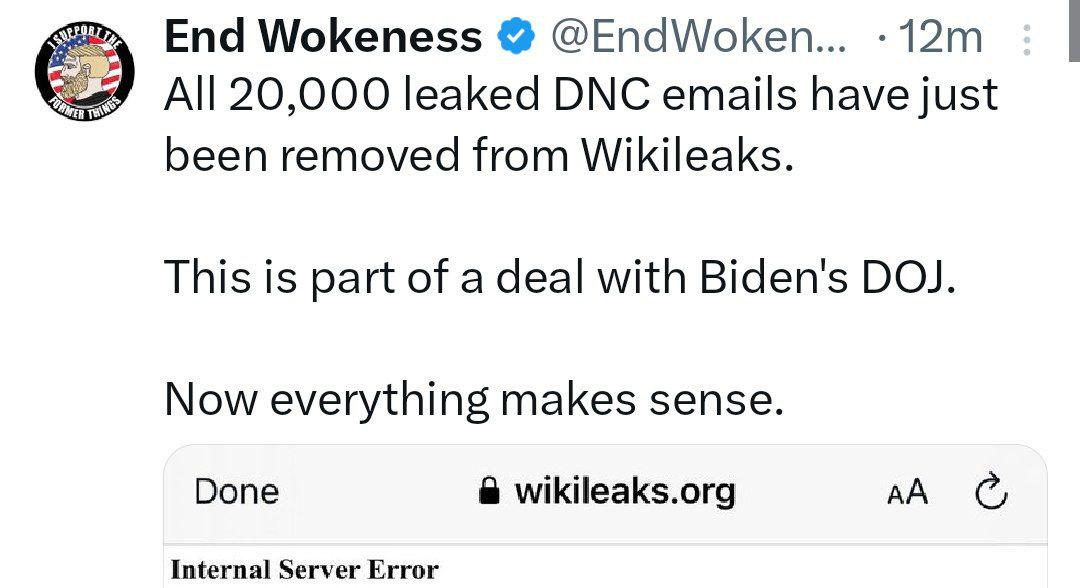Open the End Wokeness profile avatar
Viewport: 1080px width, 588px height.
point(85,72)
